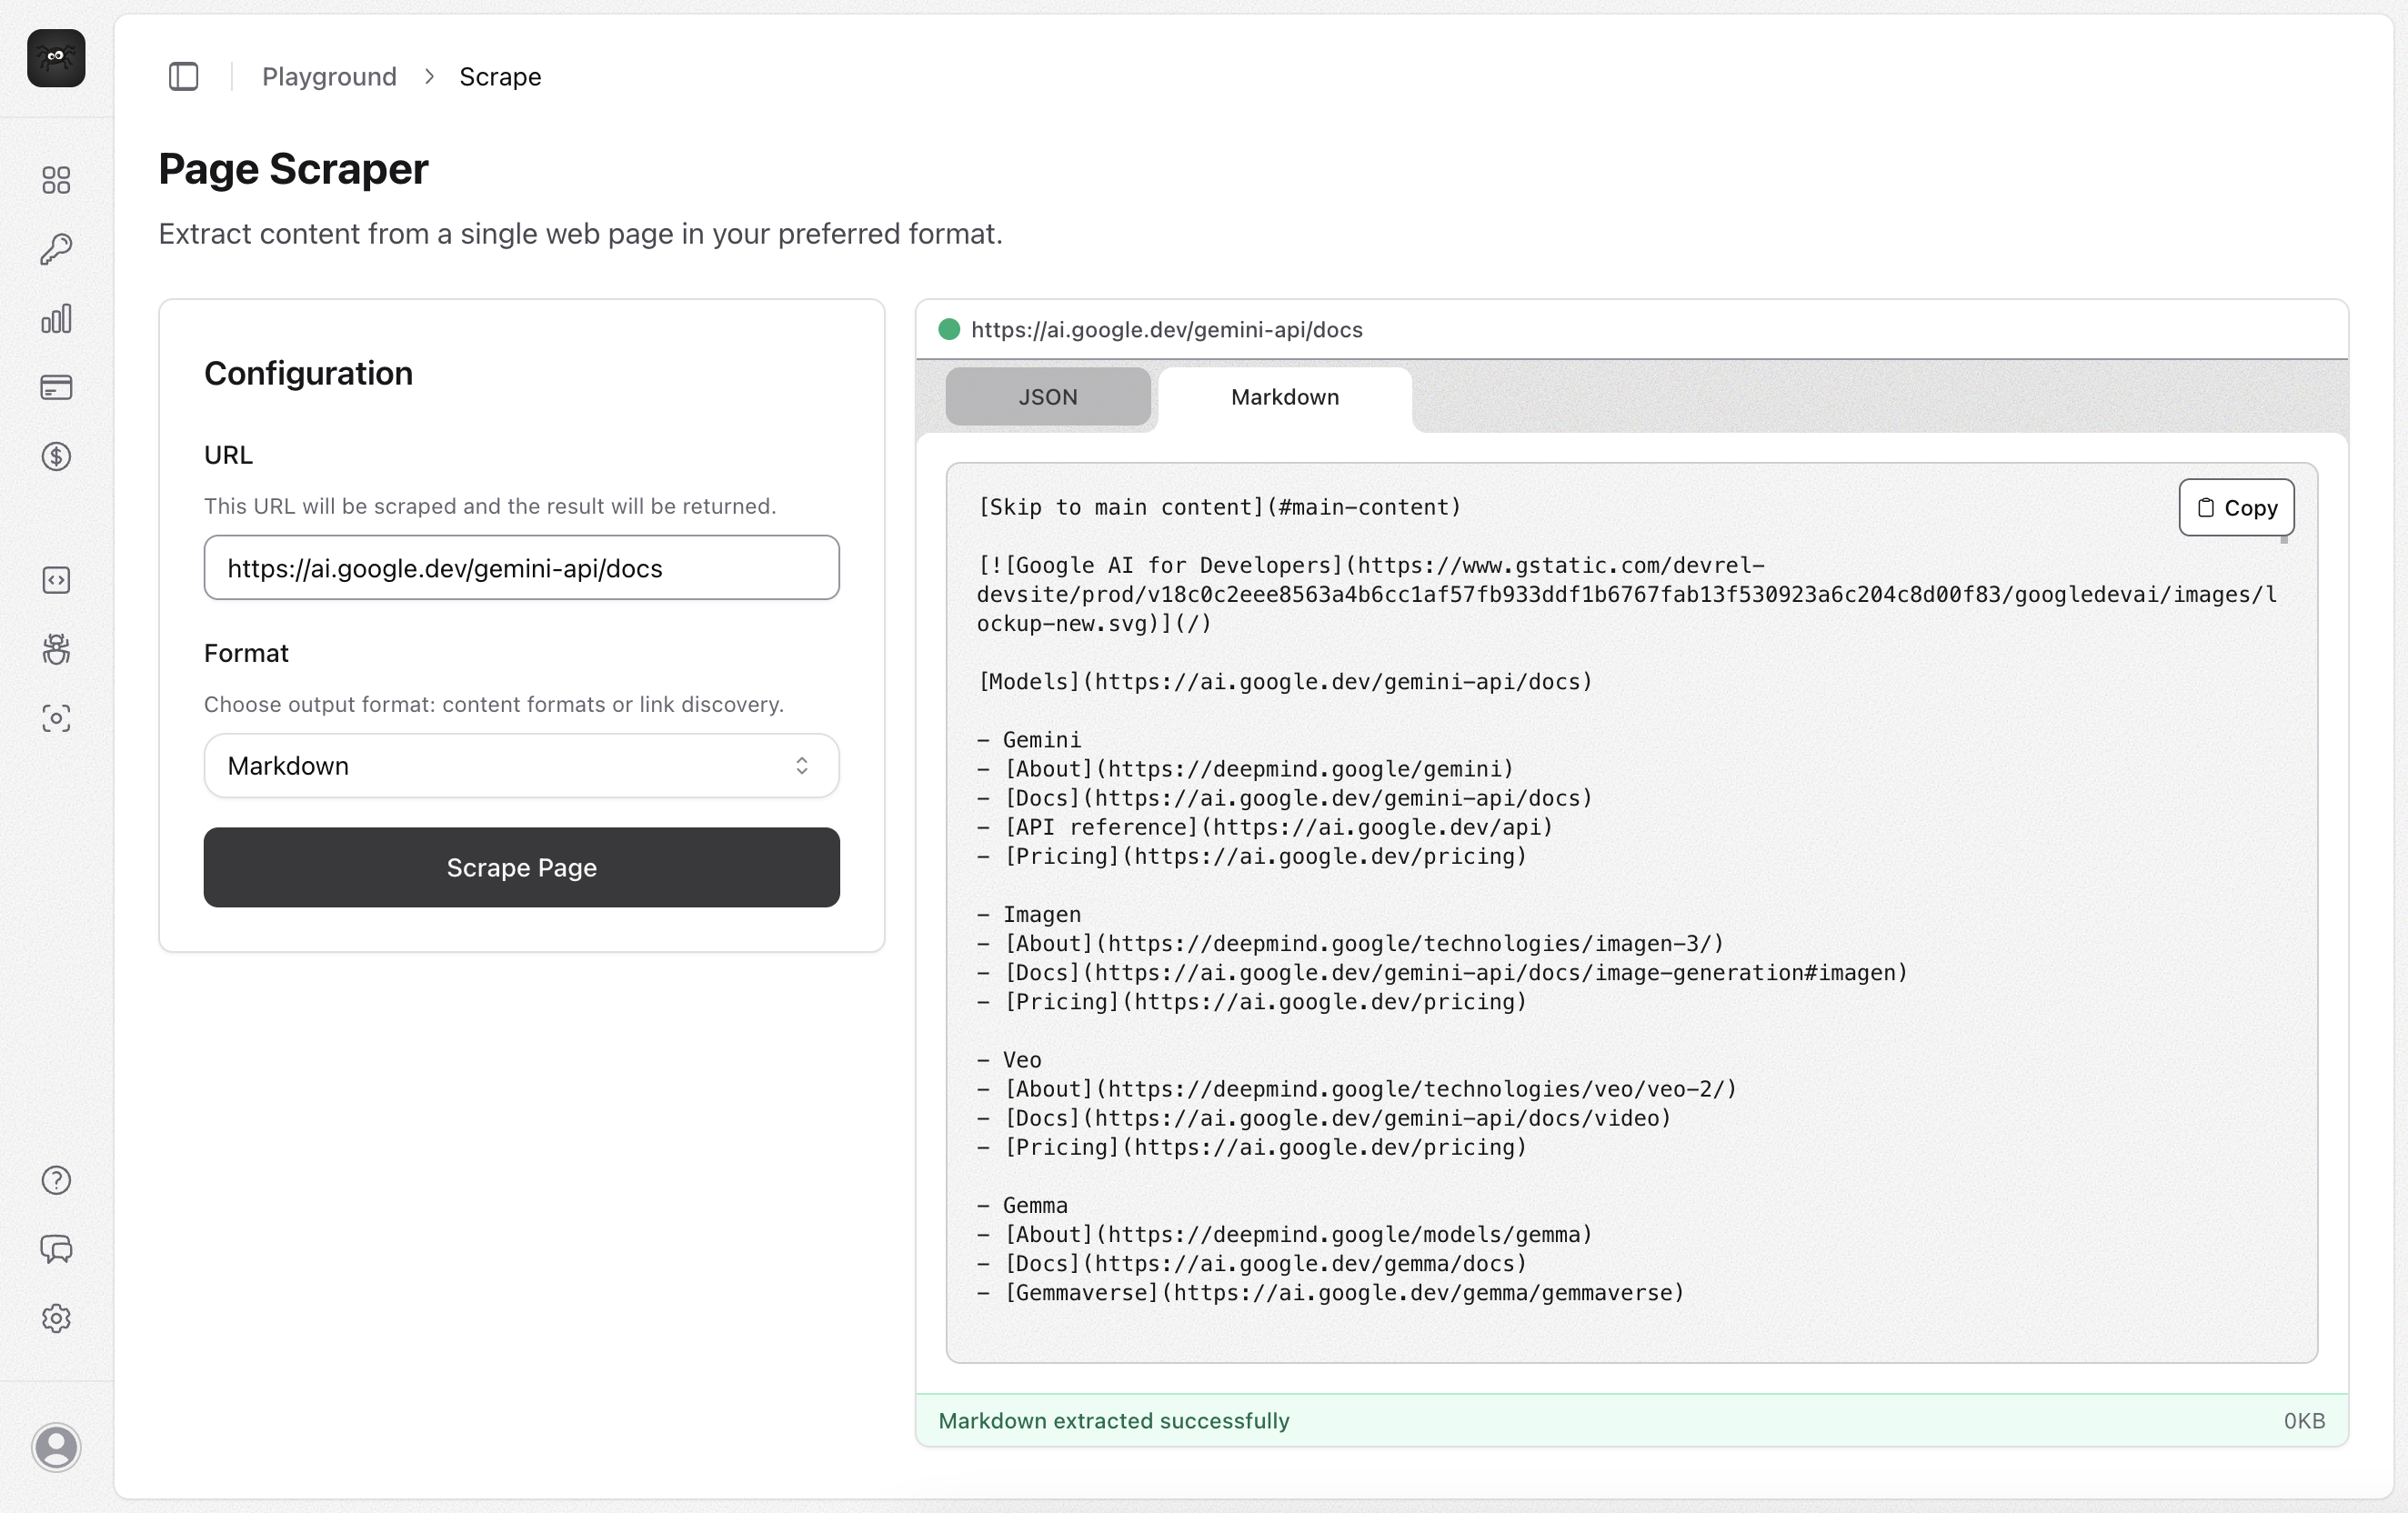Open the help question mark icon
This screenshot has height=1513, width=2408.
(56, 1180)
